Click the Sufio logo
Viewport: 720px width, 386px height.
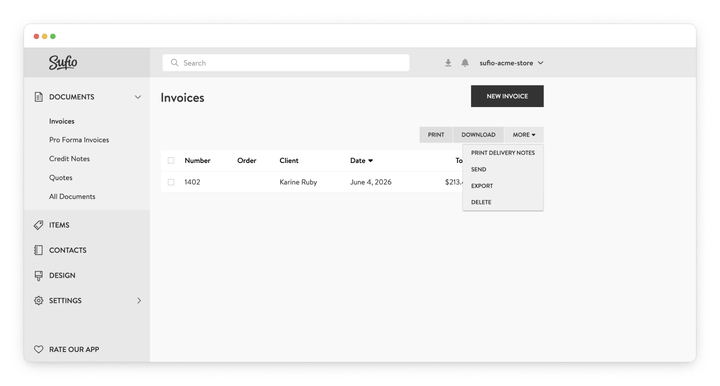(x=63, y=62)
